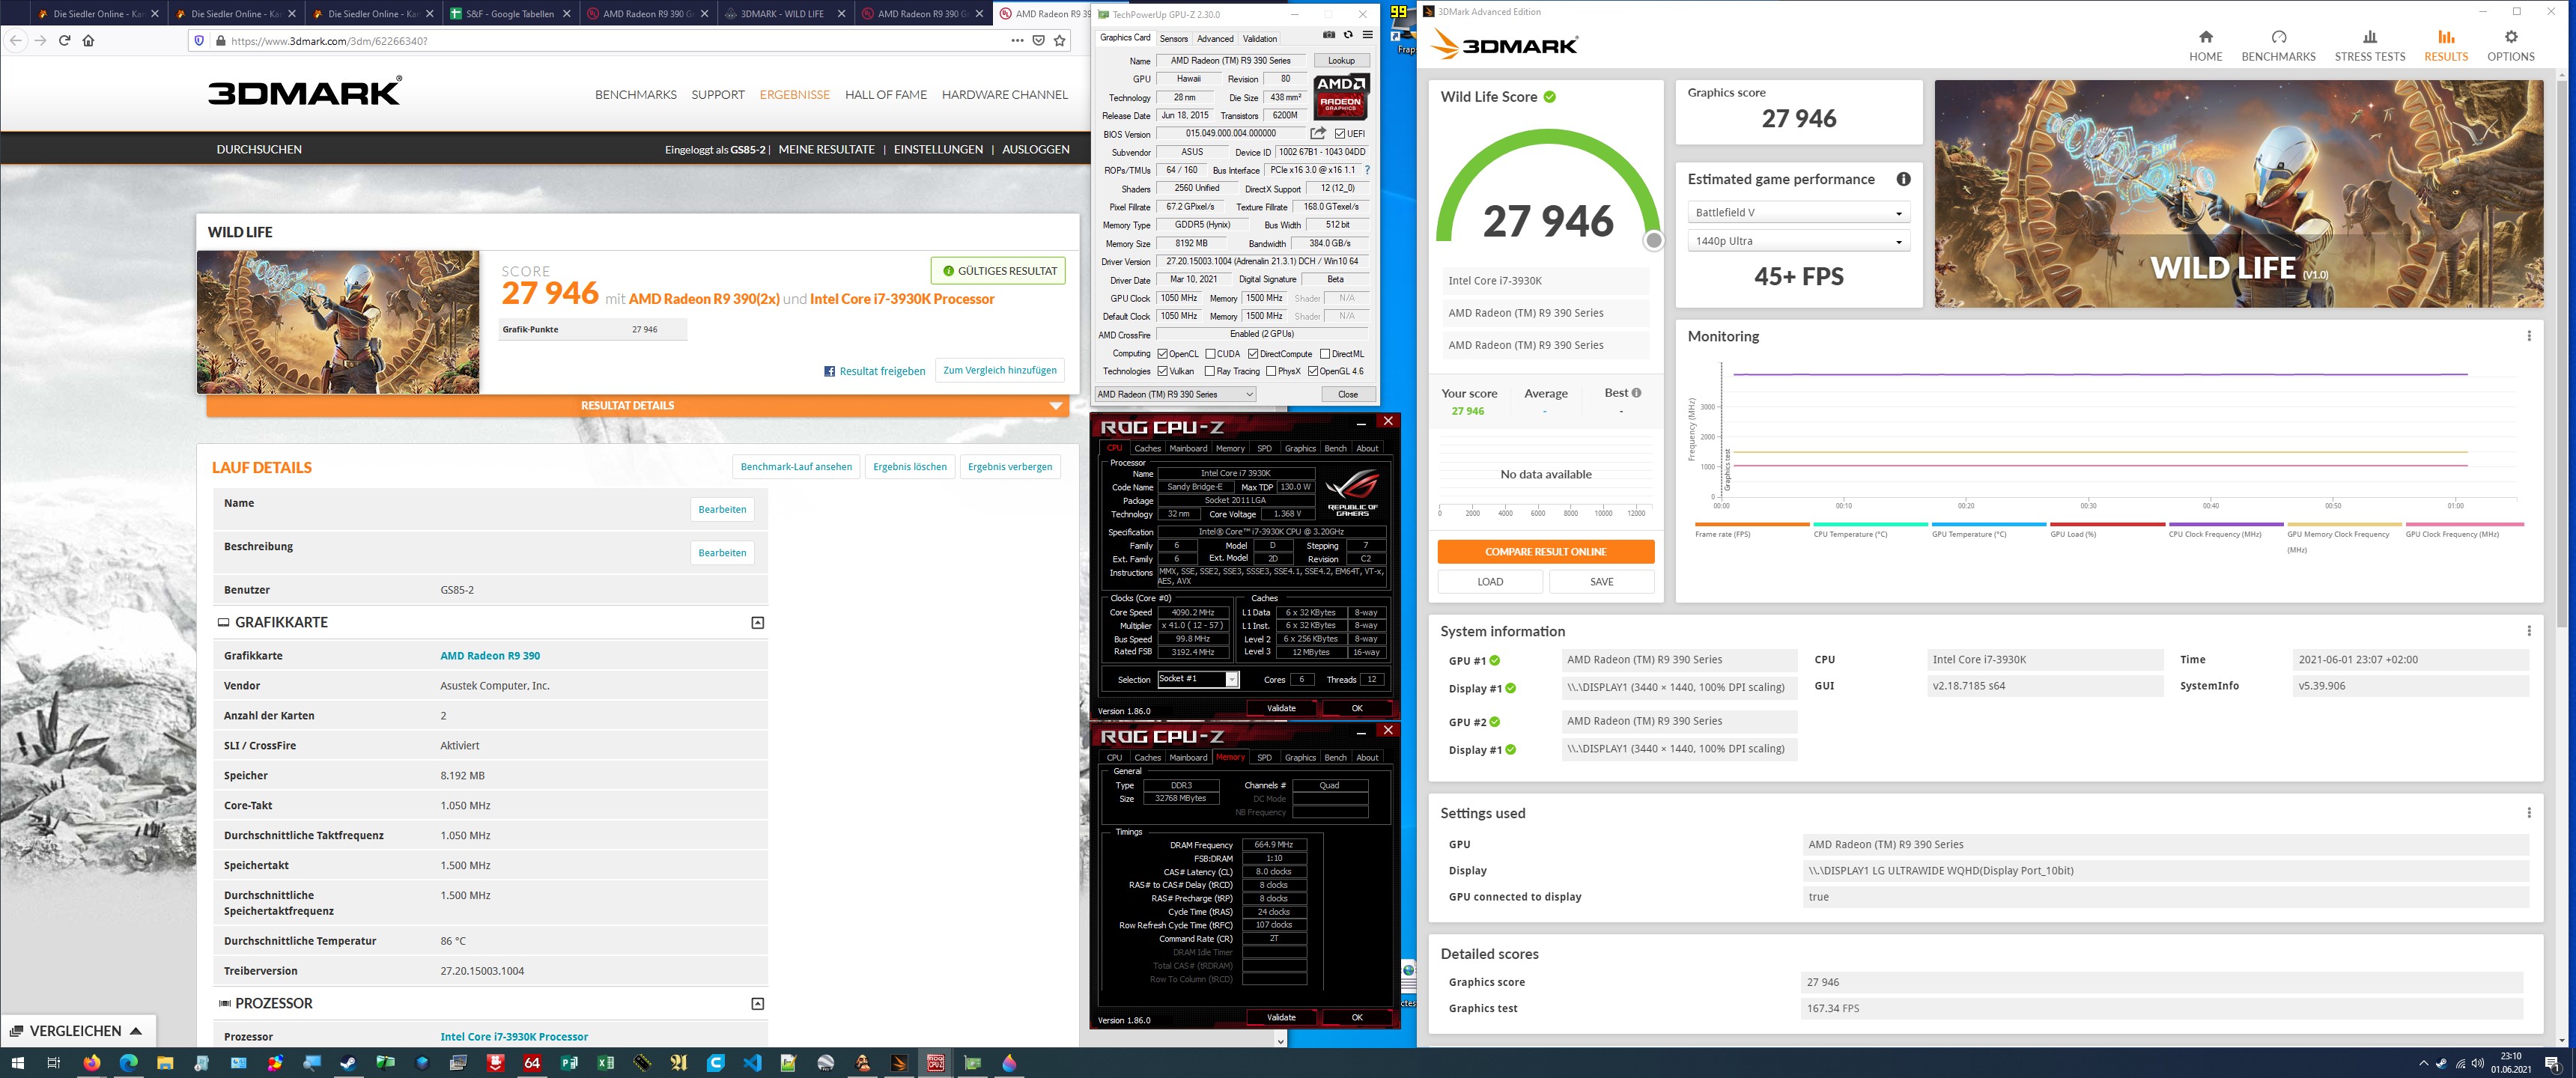The height and width of the screenshot is (1078, 2576).
Task: Switch to the Validation tab in GPU-Z
Action: [x=1260, y=39]
